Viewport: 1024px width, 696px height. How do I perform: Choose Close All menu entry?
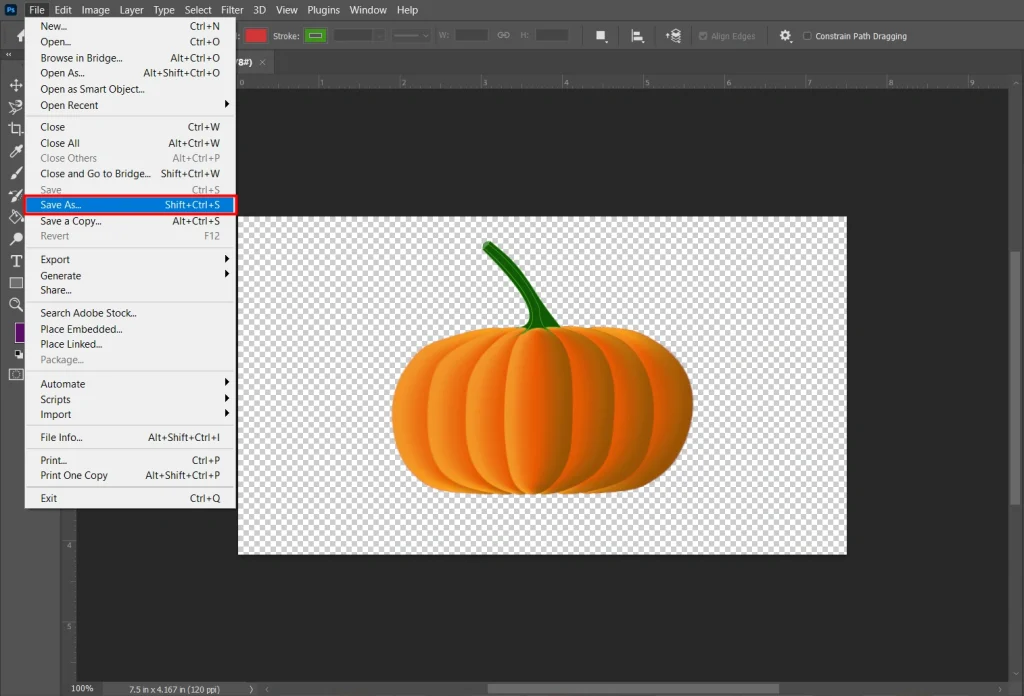(x=130, y=143)
